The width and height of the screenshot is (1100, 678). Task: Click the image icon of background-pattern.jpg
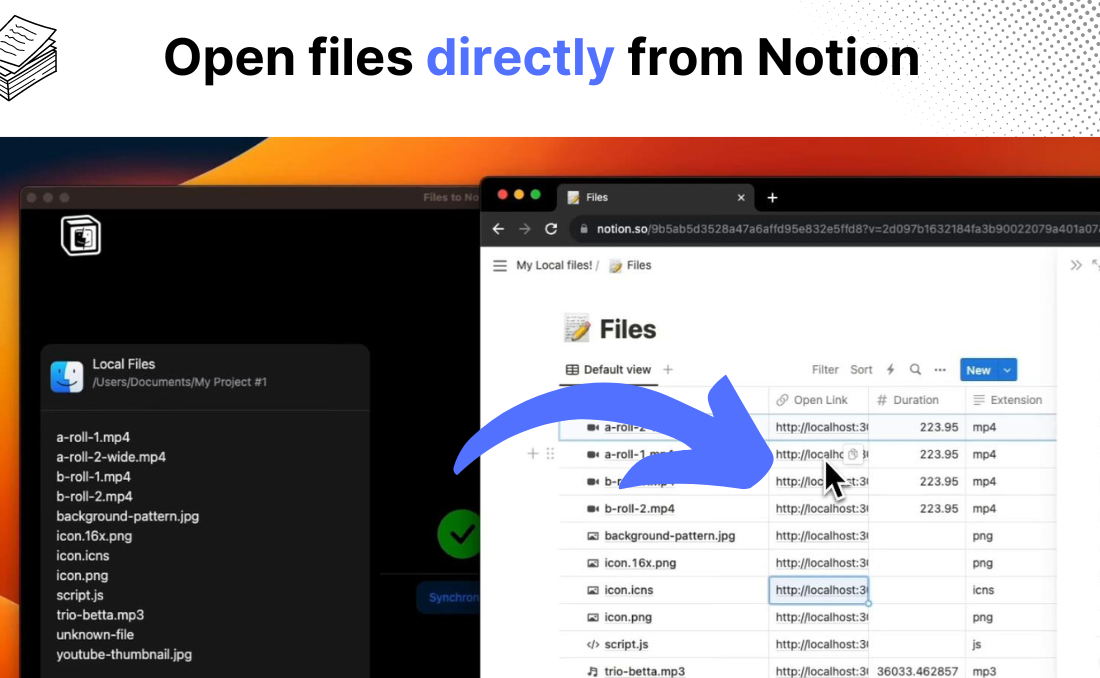click(x=593, y=536)
